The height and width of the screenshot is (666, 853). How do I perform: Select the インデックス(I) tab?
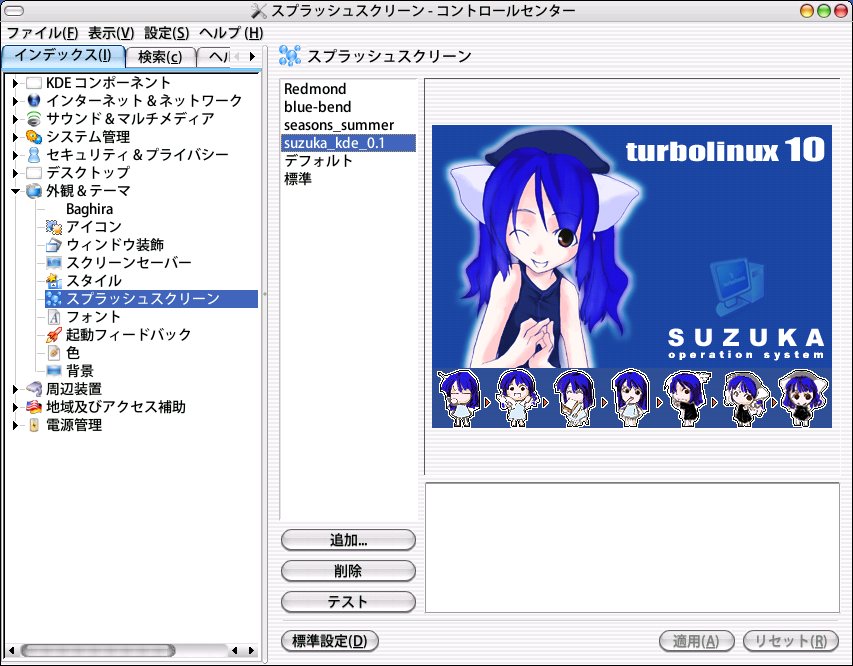click(x=63, y=55)
